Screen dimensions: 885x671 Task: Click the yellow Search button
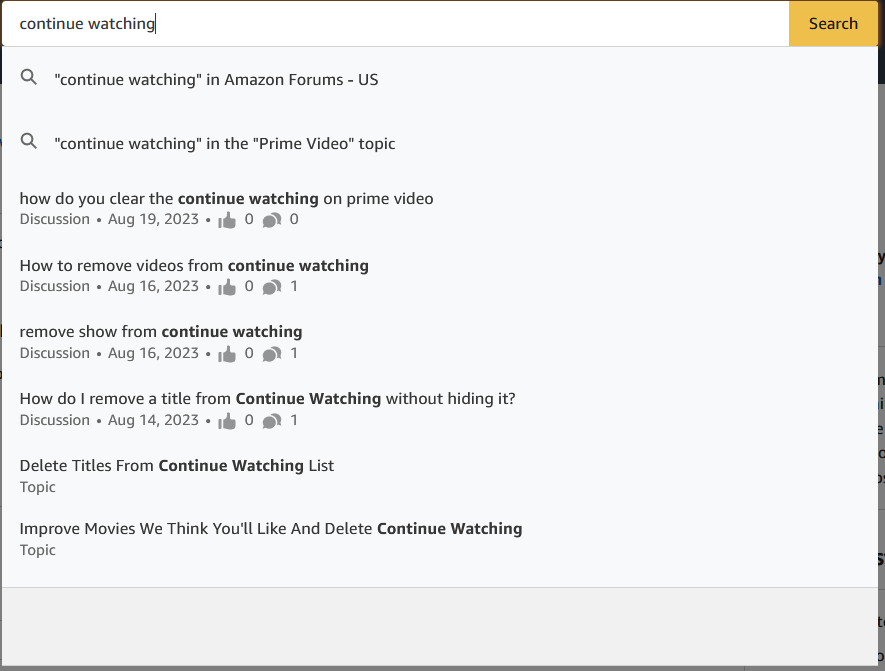(833, 24)
